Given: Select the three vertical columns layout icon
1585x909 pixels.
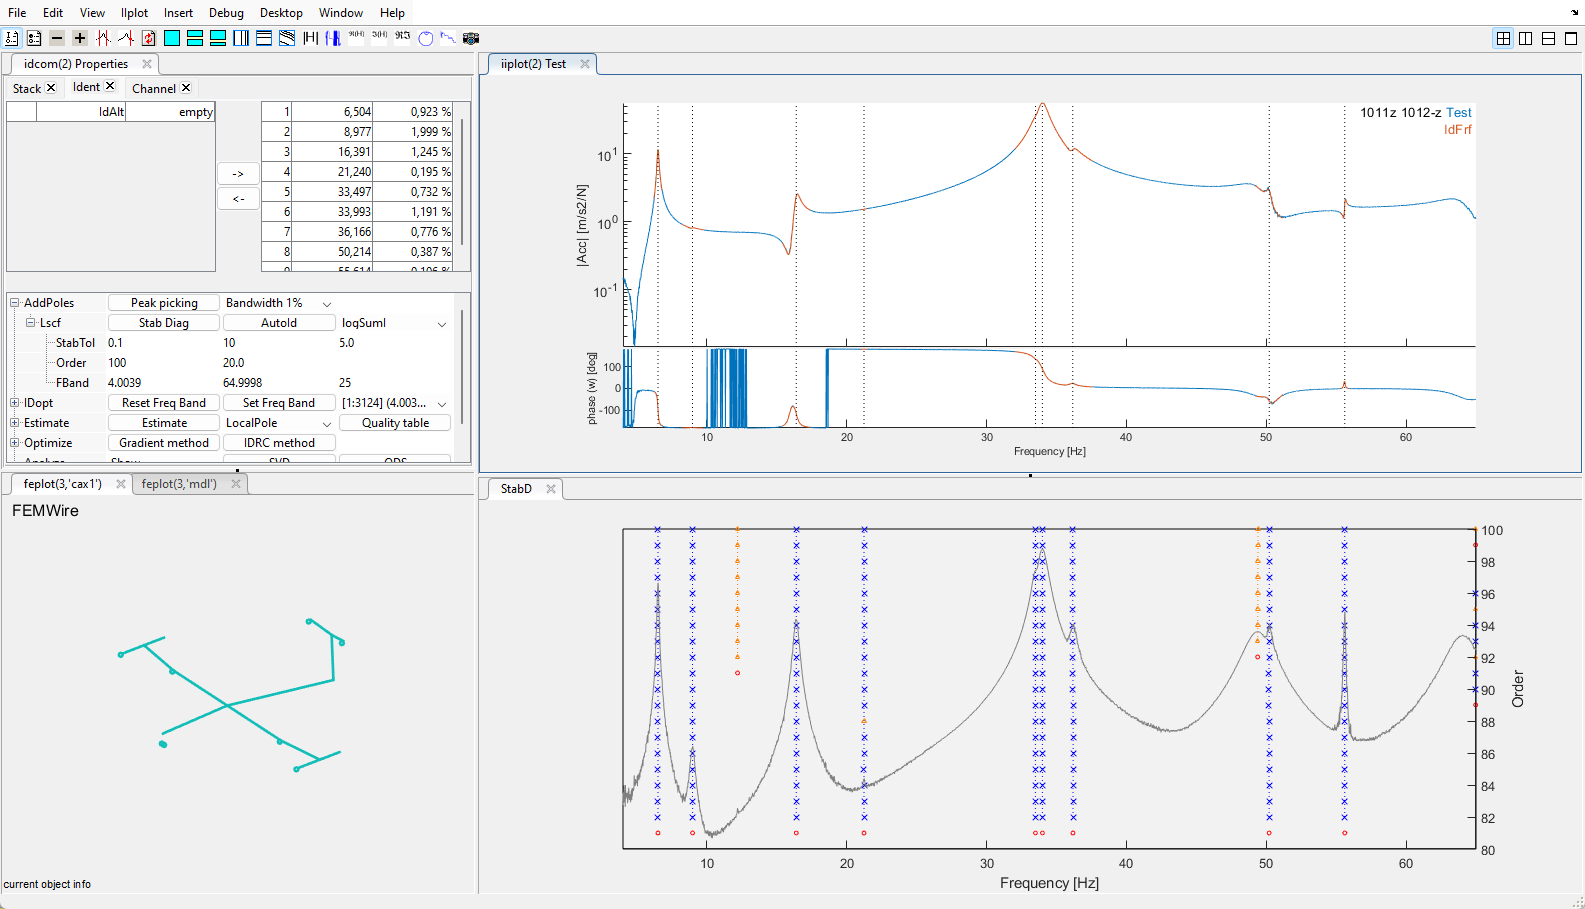Looking at the screenshot, I should [x=241, y=38].
